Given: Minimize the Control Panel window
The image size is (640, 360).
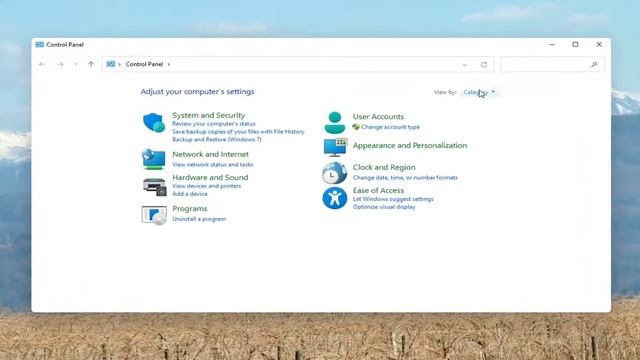Looking at the screenshot, I should (552, 44).
